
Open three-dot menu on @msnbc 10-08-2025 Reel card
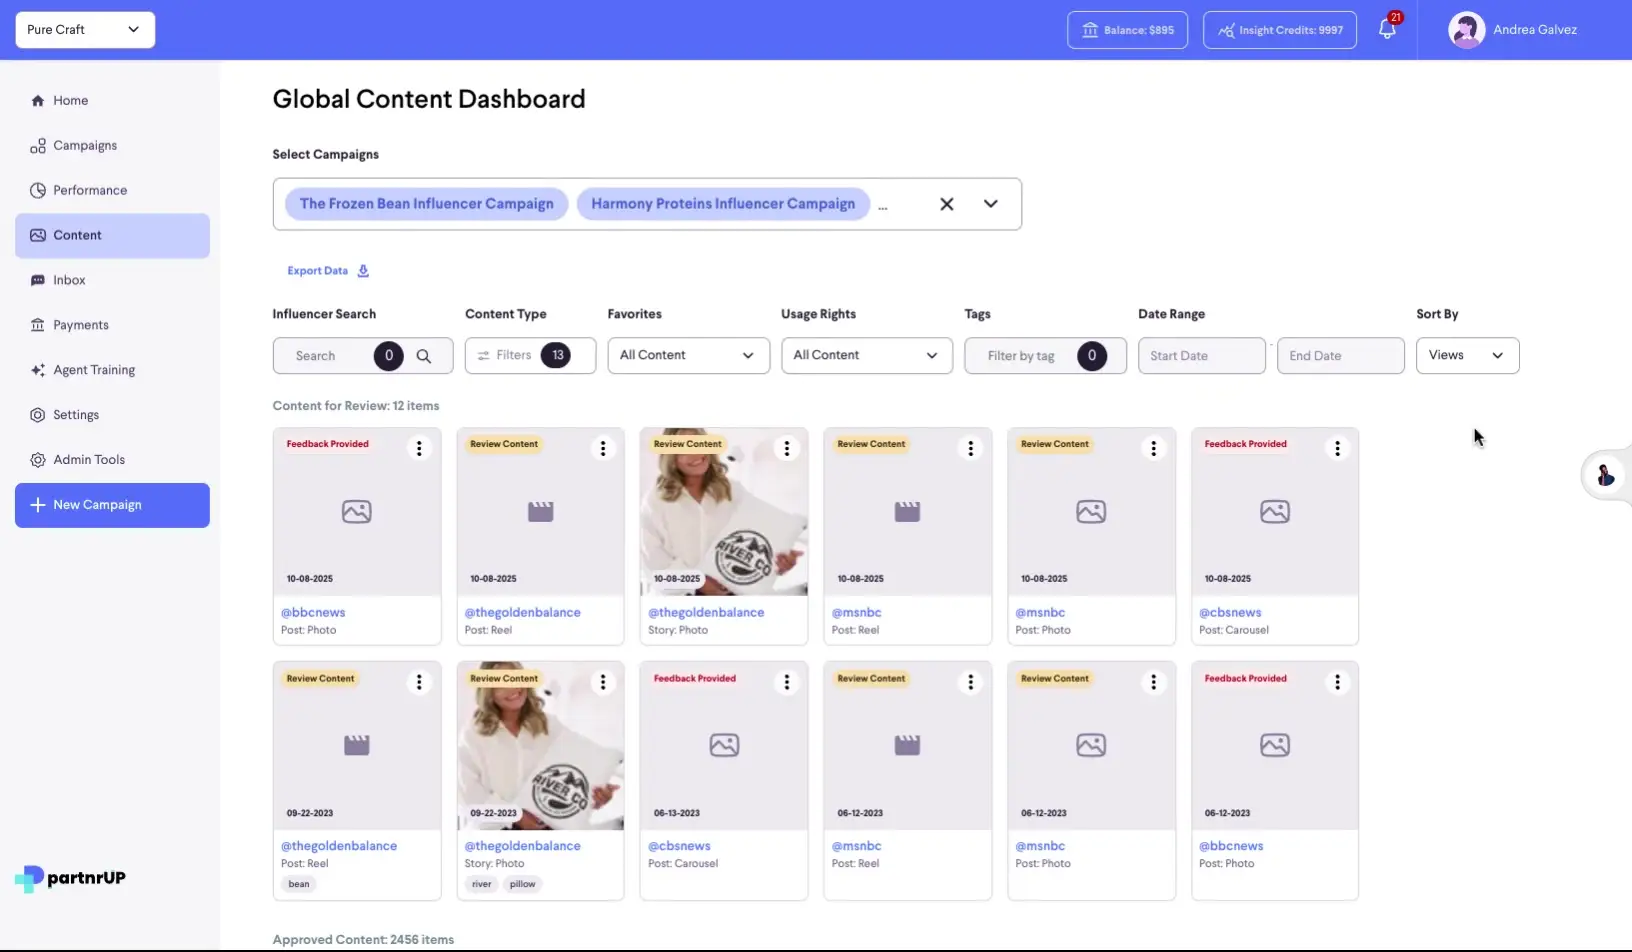970,449
